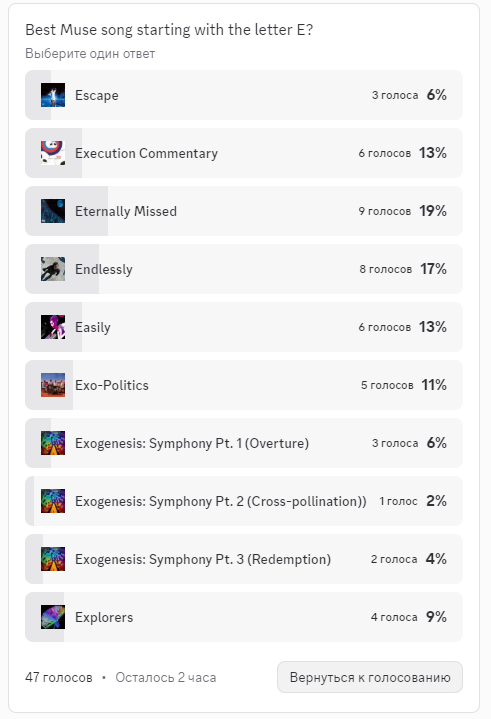The width and height of the screenshot is (491, 719).
Task: Click the Easily album art icon
Action: 53,327
